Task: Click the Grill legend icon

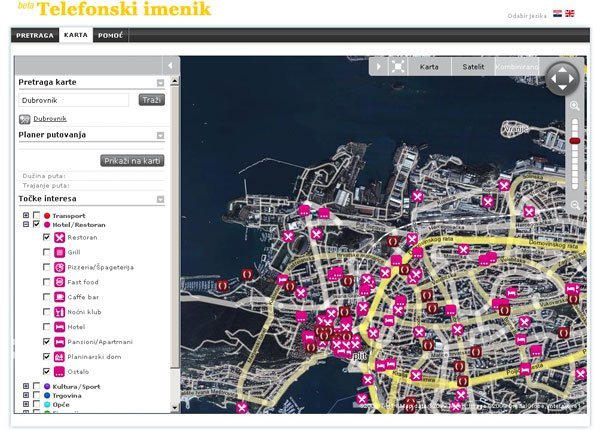Action: pyautogui.click(x=59, y=252)
